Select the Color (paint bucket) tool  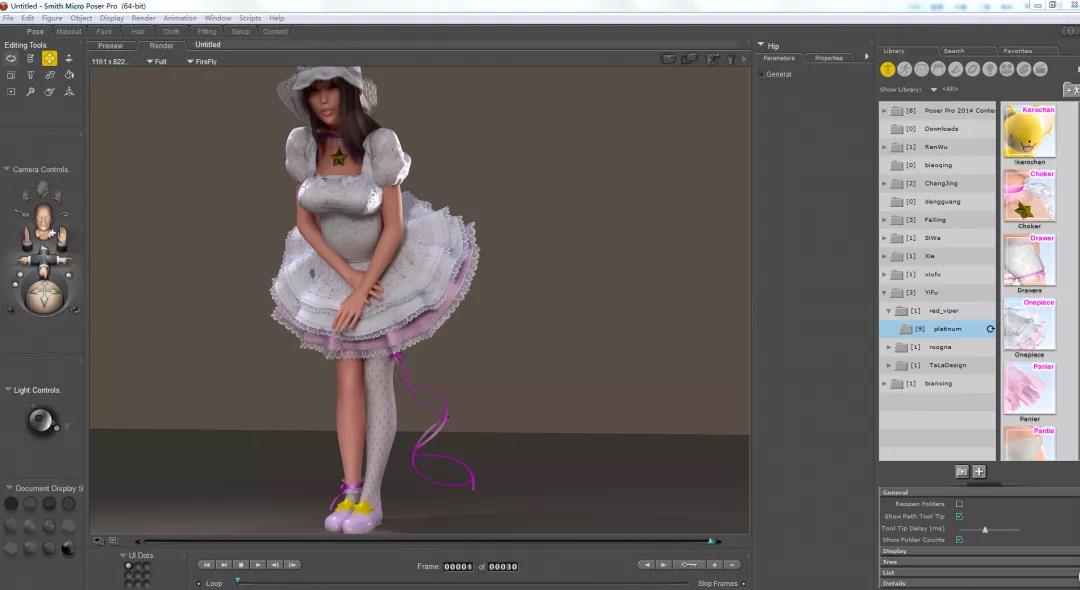69,75
